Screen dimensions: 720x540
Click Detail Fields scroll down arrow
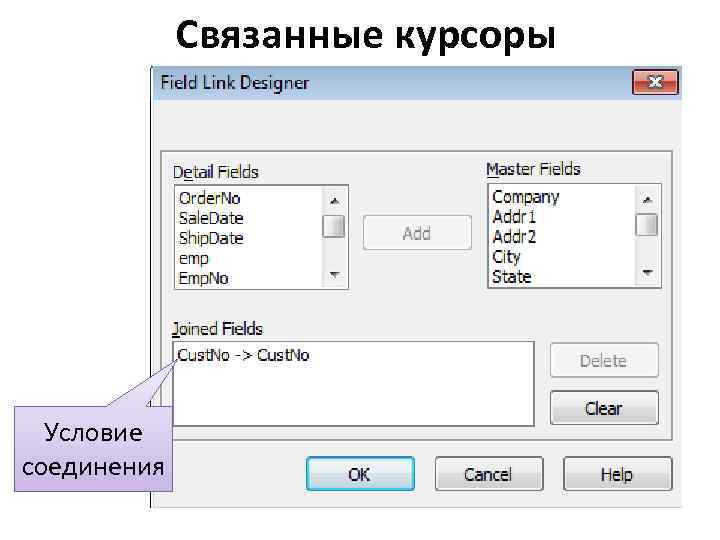click(x=335, y=275)
